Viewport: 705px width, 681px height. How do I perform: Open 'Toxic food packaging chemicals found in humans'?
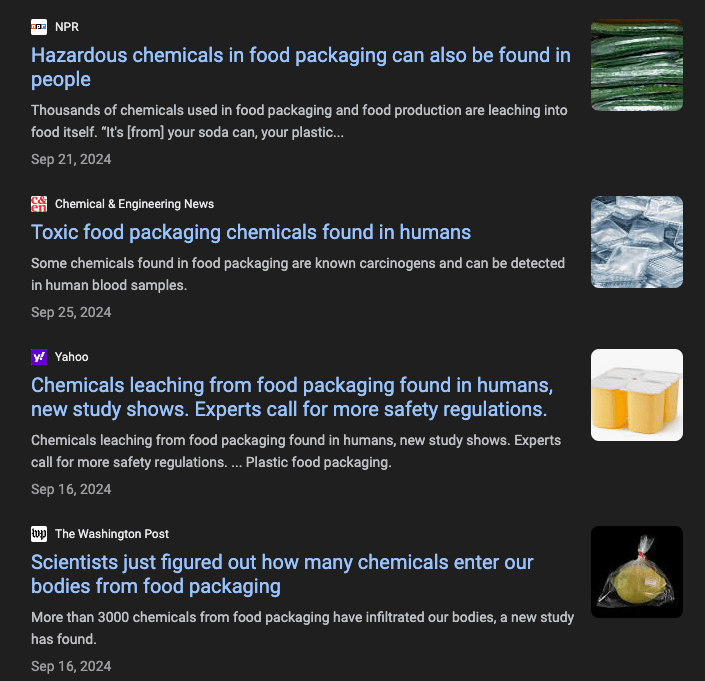coord(251,232)
